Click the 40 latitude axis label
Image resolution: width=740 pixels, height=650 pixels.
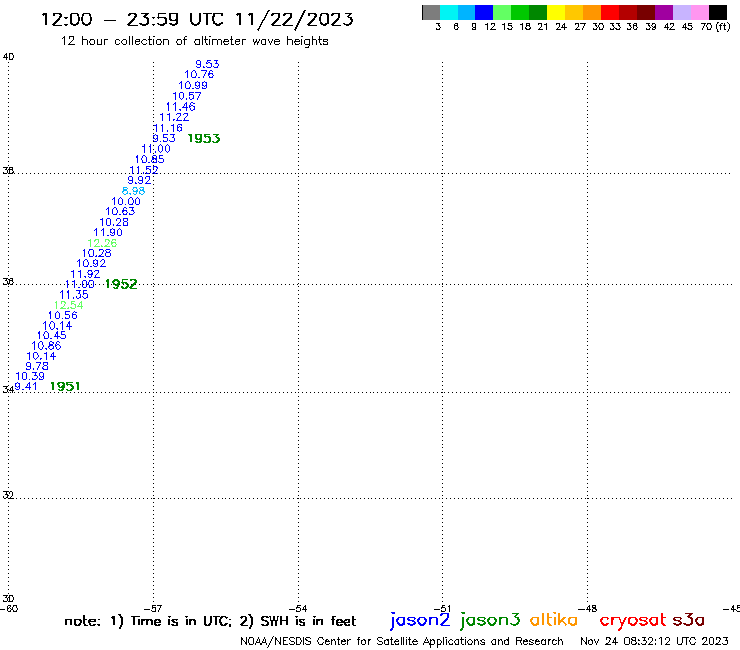pos(8,57)
